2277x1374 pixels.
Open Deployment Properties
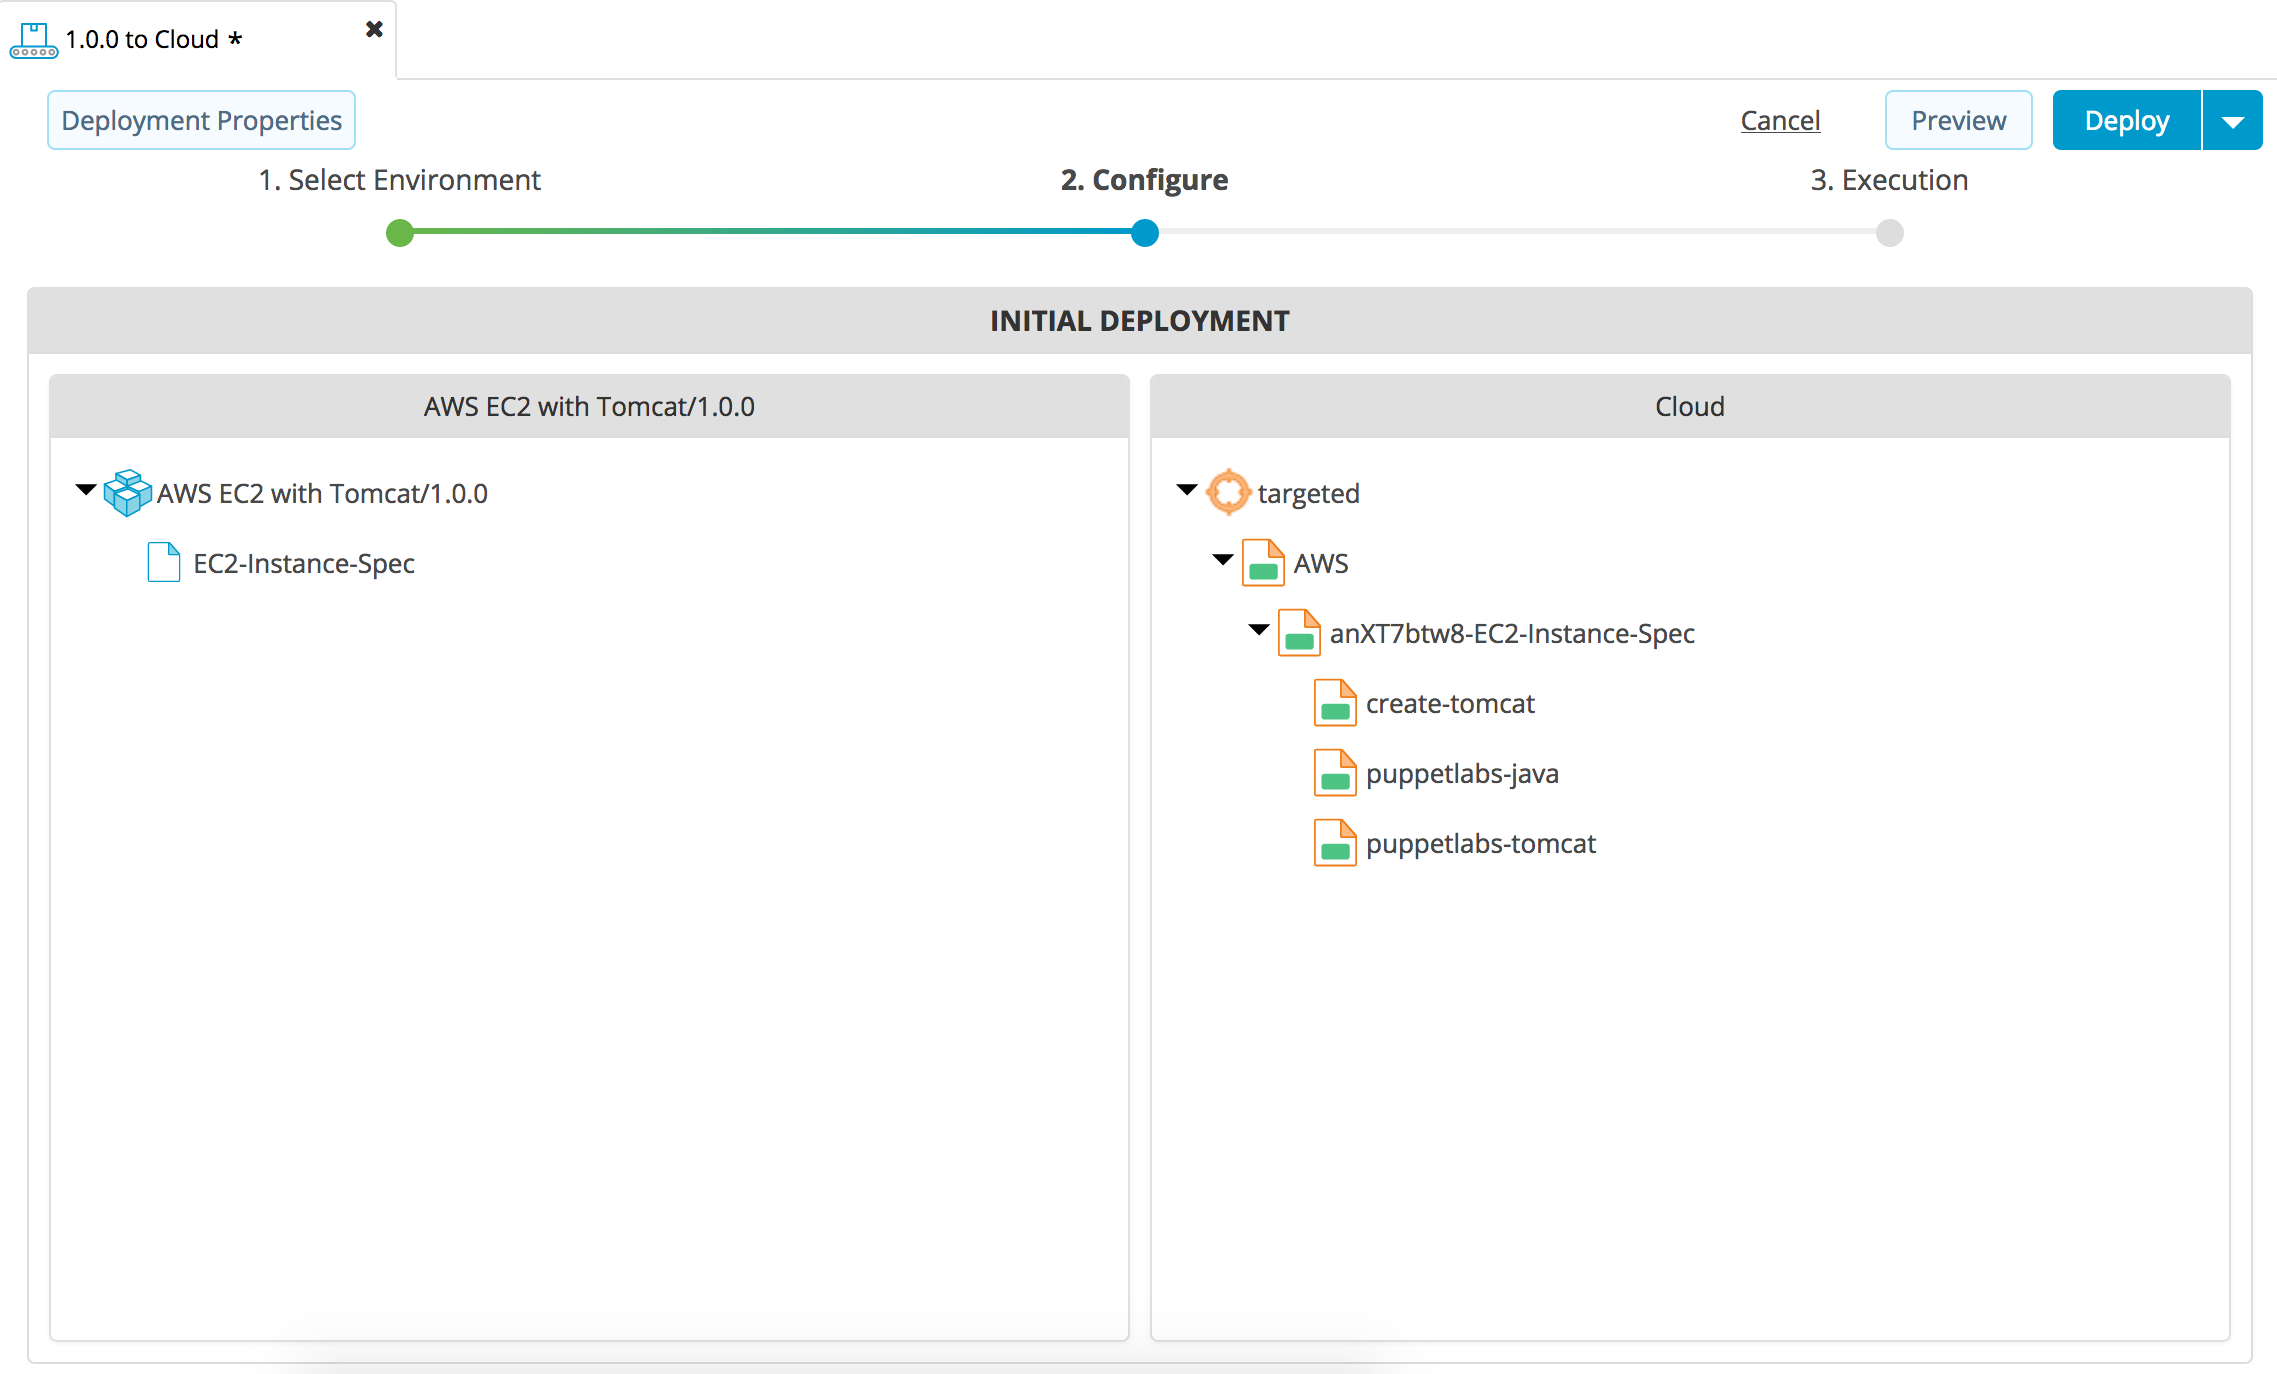click(201, 120)
